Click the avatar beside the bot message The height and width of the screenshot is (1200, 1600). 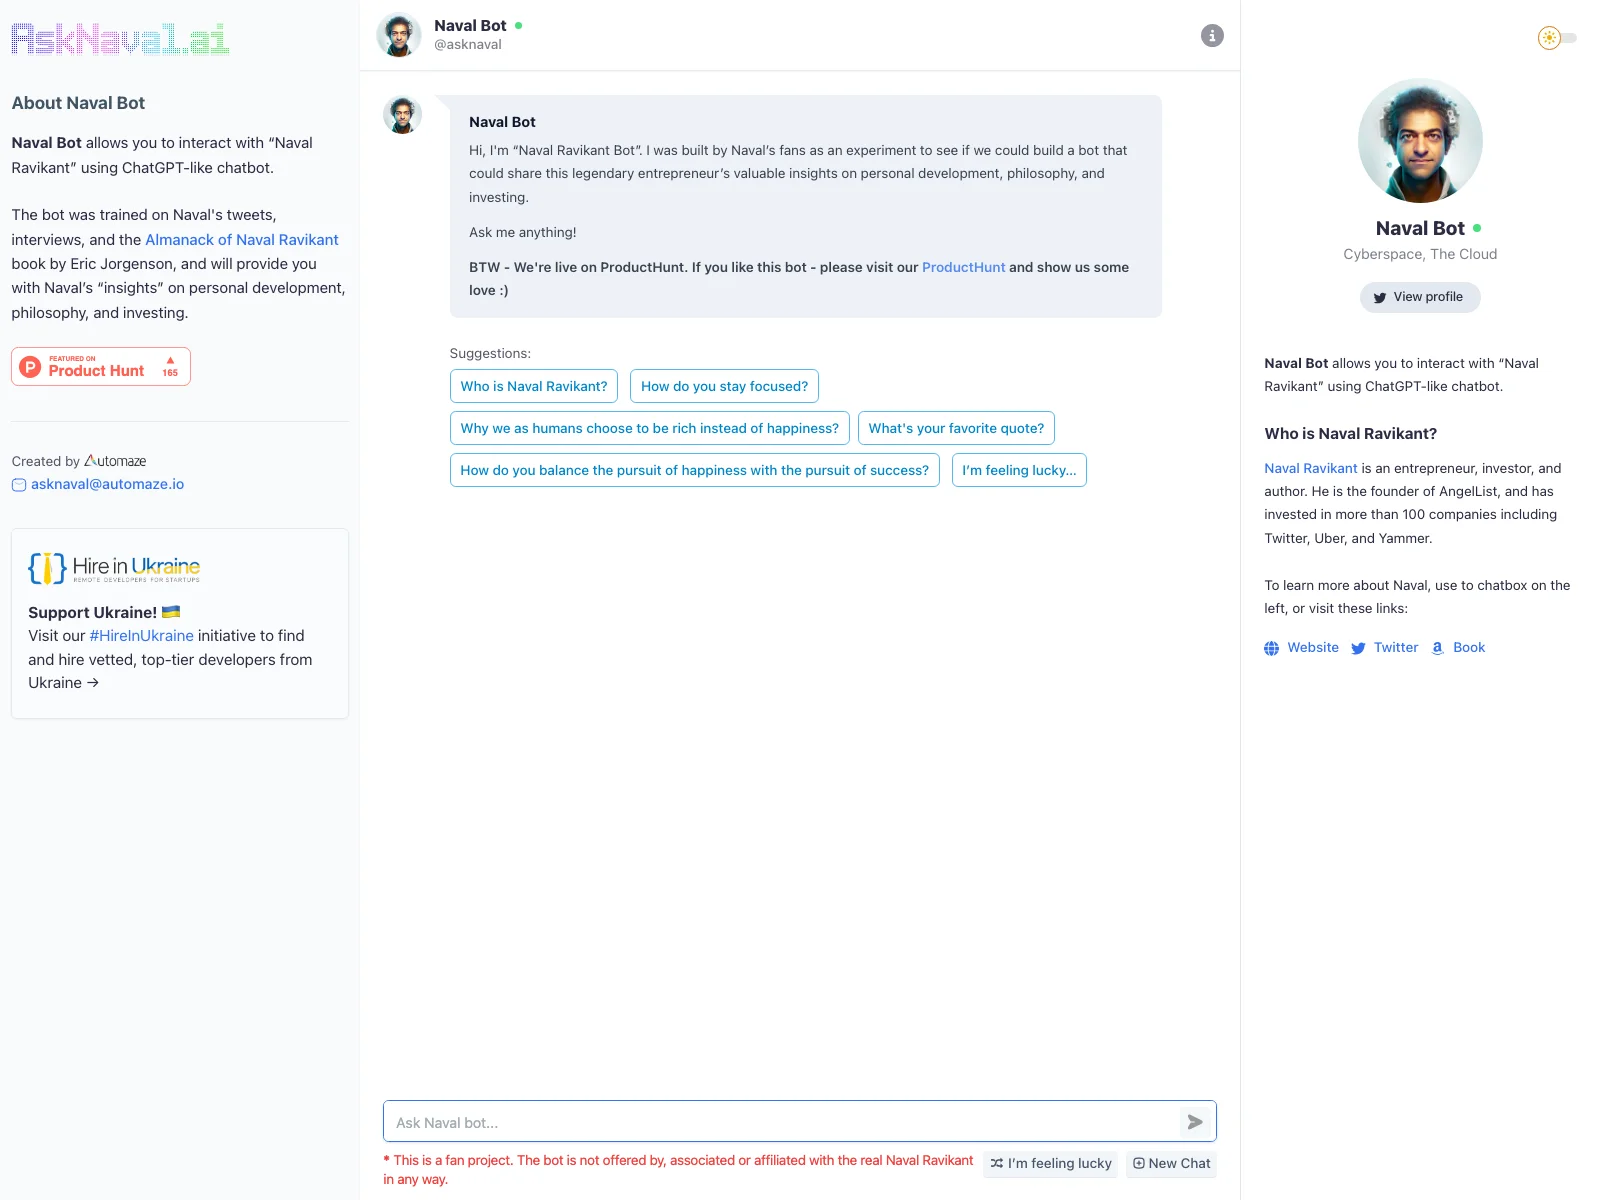tap(403, 115)
